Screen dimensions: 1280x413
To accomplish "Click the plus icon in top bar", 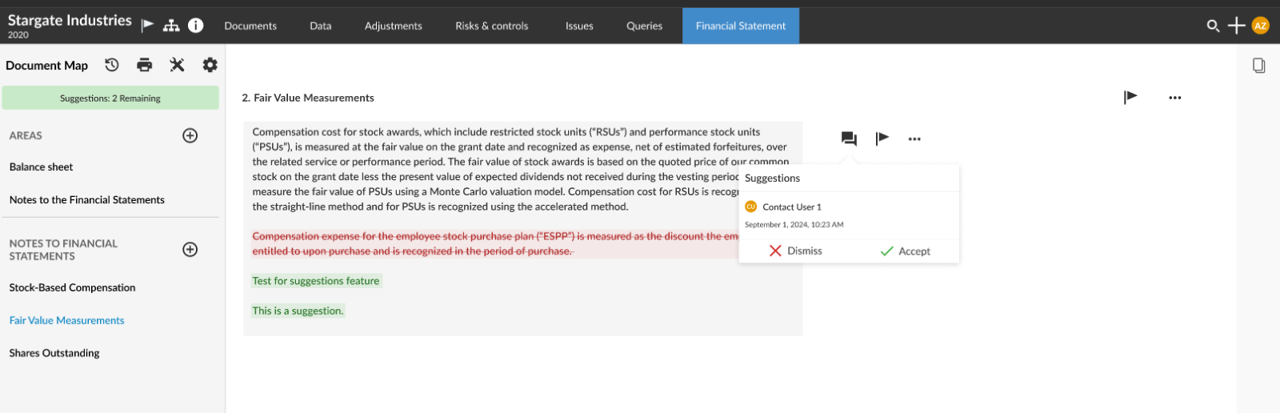I will click(x=1236, y=25).
